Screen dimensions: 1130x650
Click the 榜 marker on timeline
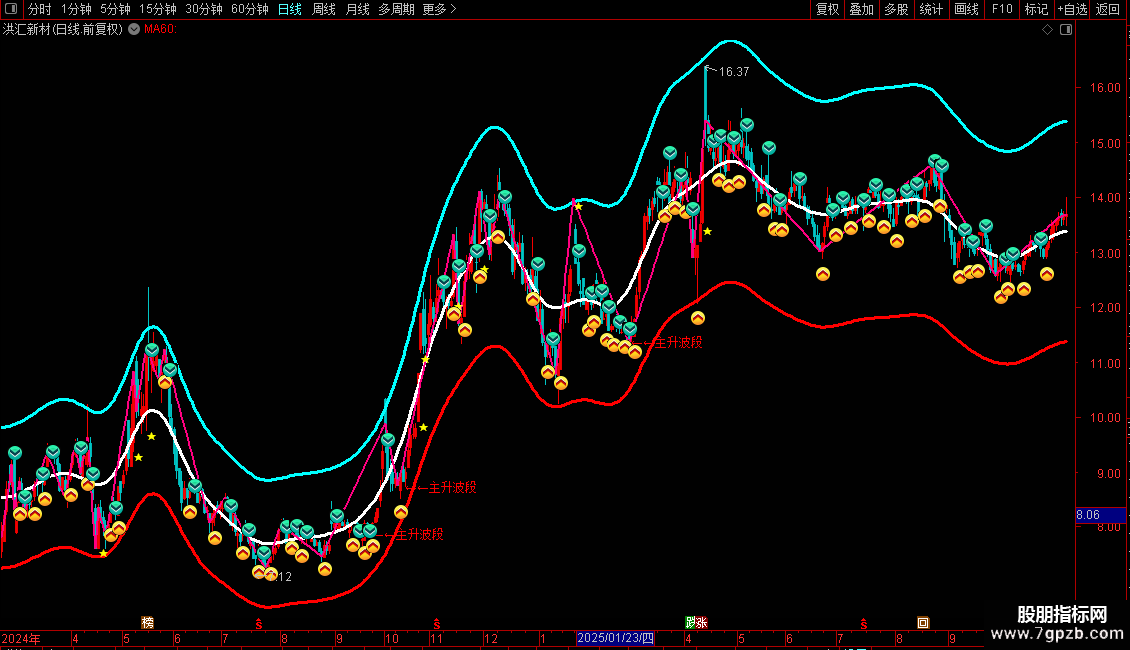(x=148, y=622)
